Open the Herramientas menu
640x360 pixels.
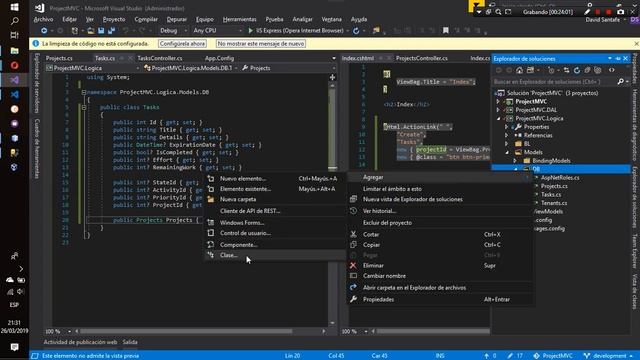click(240, 19)
